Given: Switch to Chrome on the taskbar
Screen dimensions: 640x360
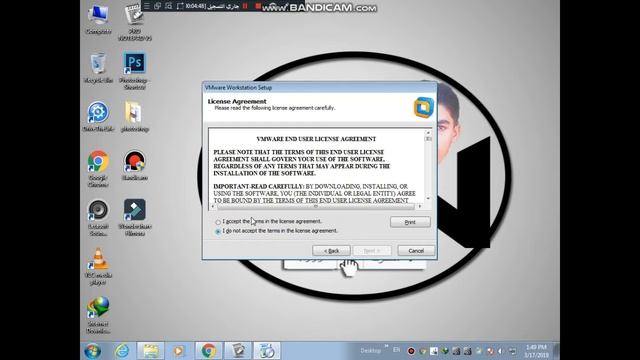Looking at the screenshot, I should pyautogui.click(x=209, y=351).
